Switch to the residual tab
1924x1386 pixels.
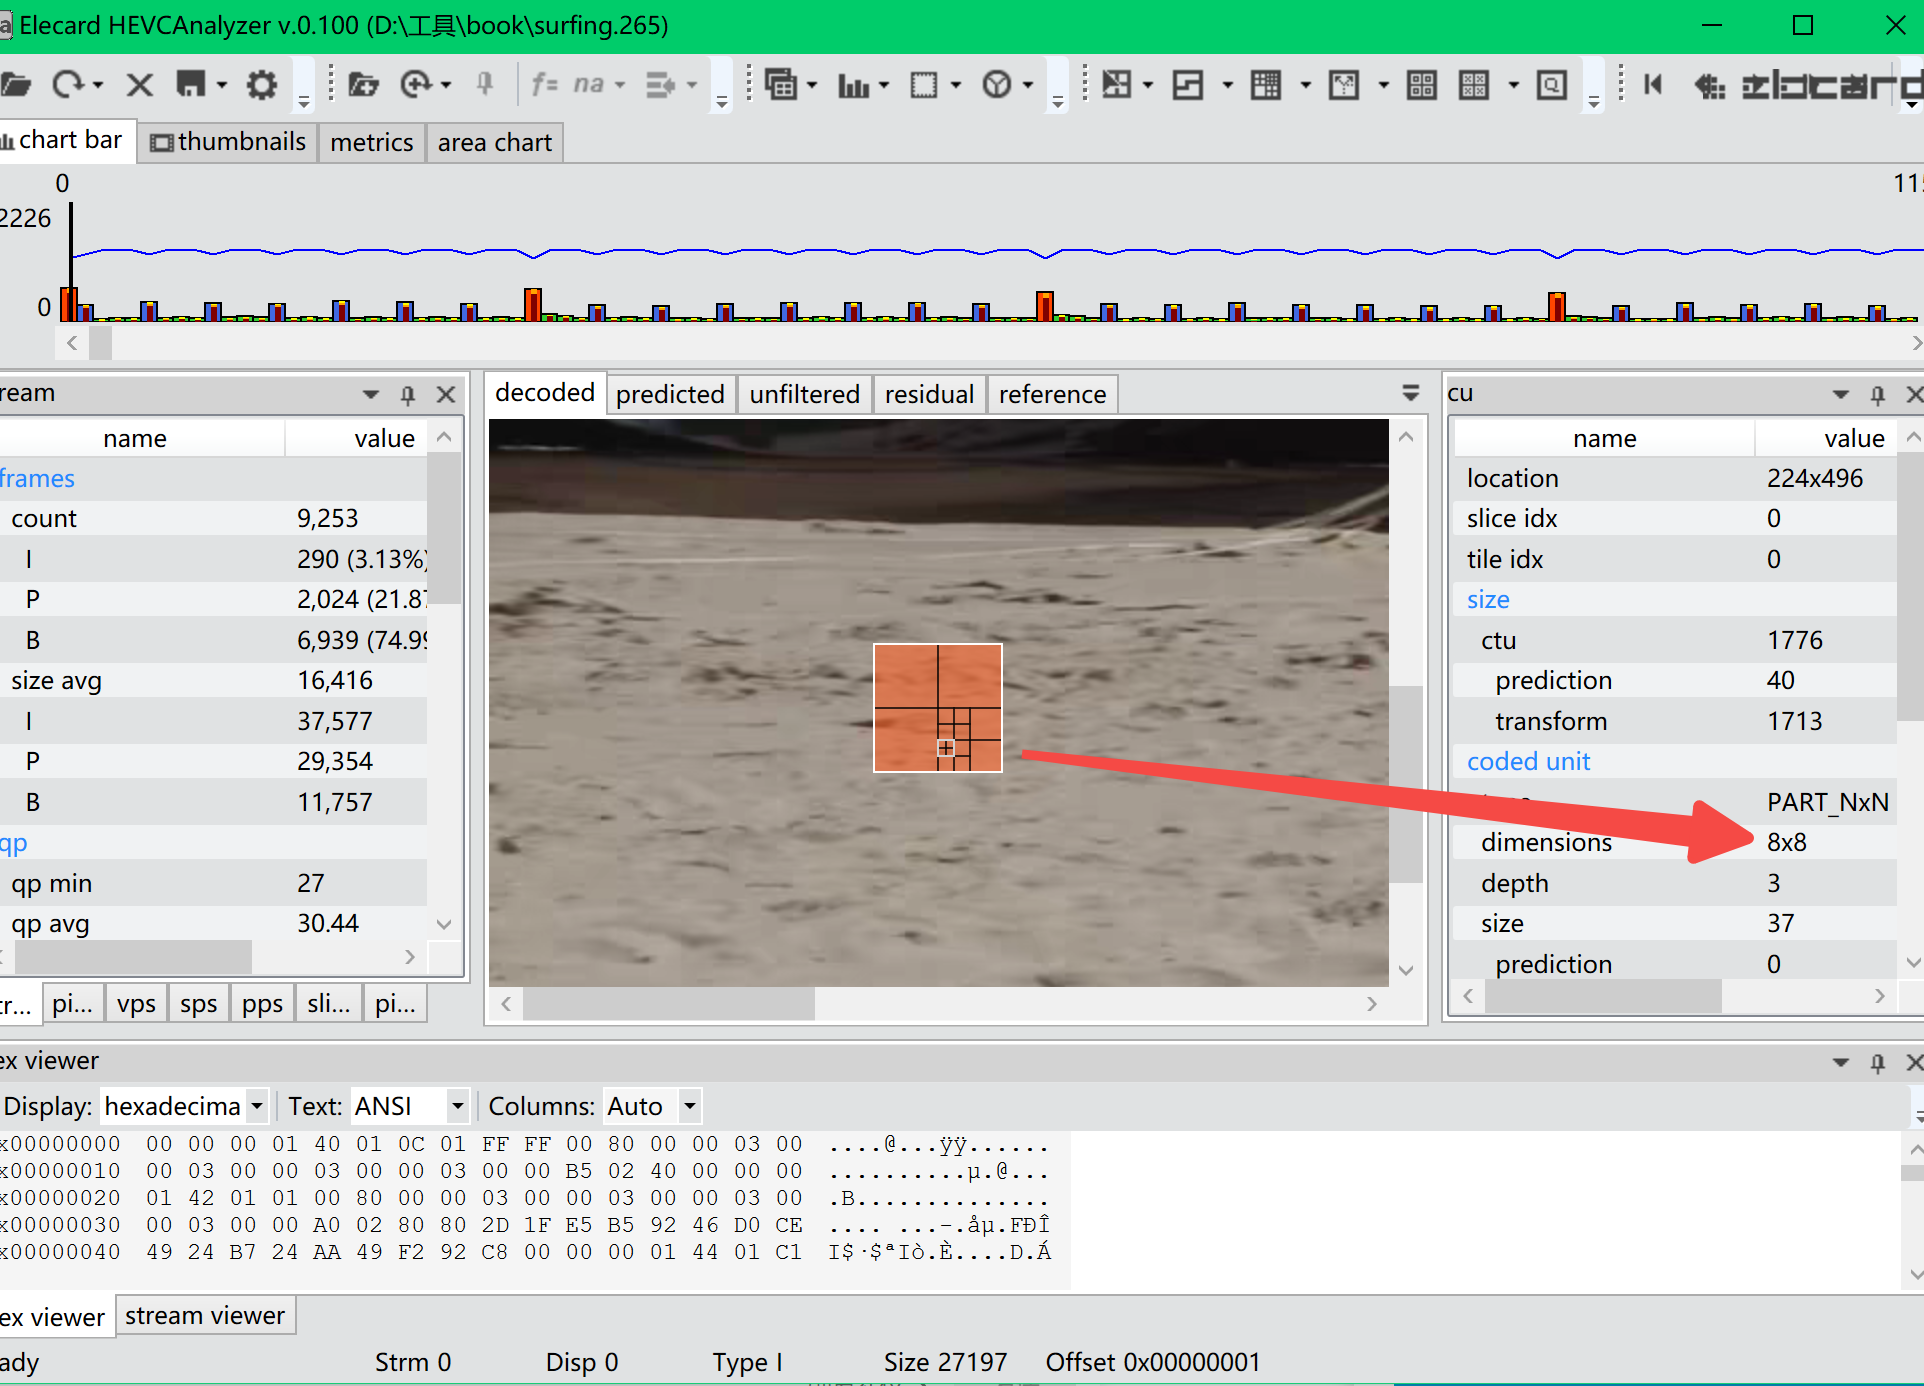coord(929,395)
